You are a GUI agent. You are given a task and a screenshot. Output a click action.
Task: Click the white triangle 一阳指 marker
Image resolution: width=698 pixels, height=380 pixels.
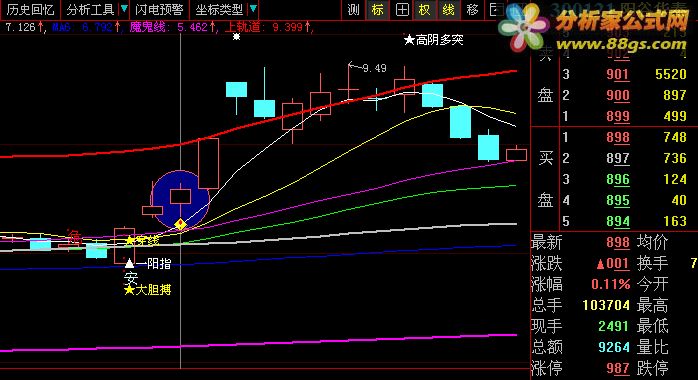129,263
